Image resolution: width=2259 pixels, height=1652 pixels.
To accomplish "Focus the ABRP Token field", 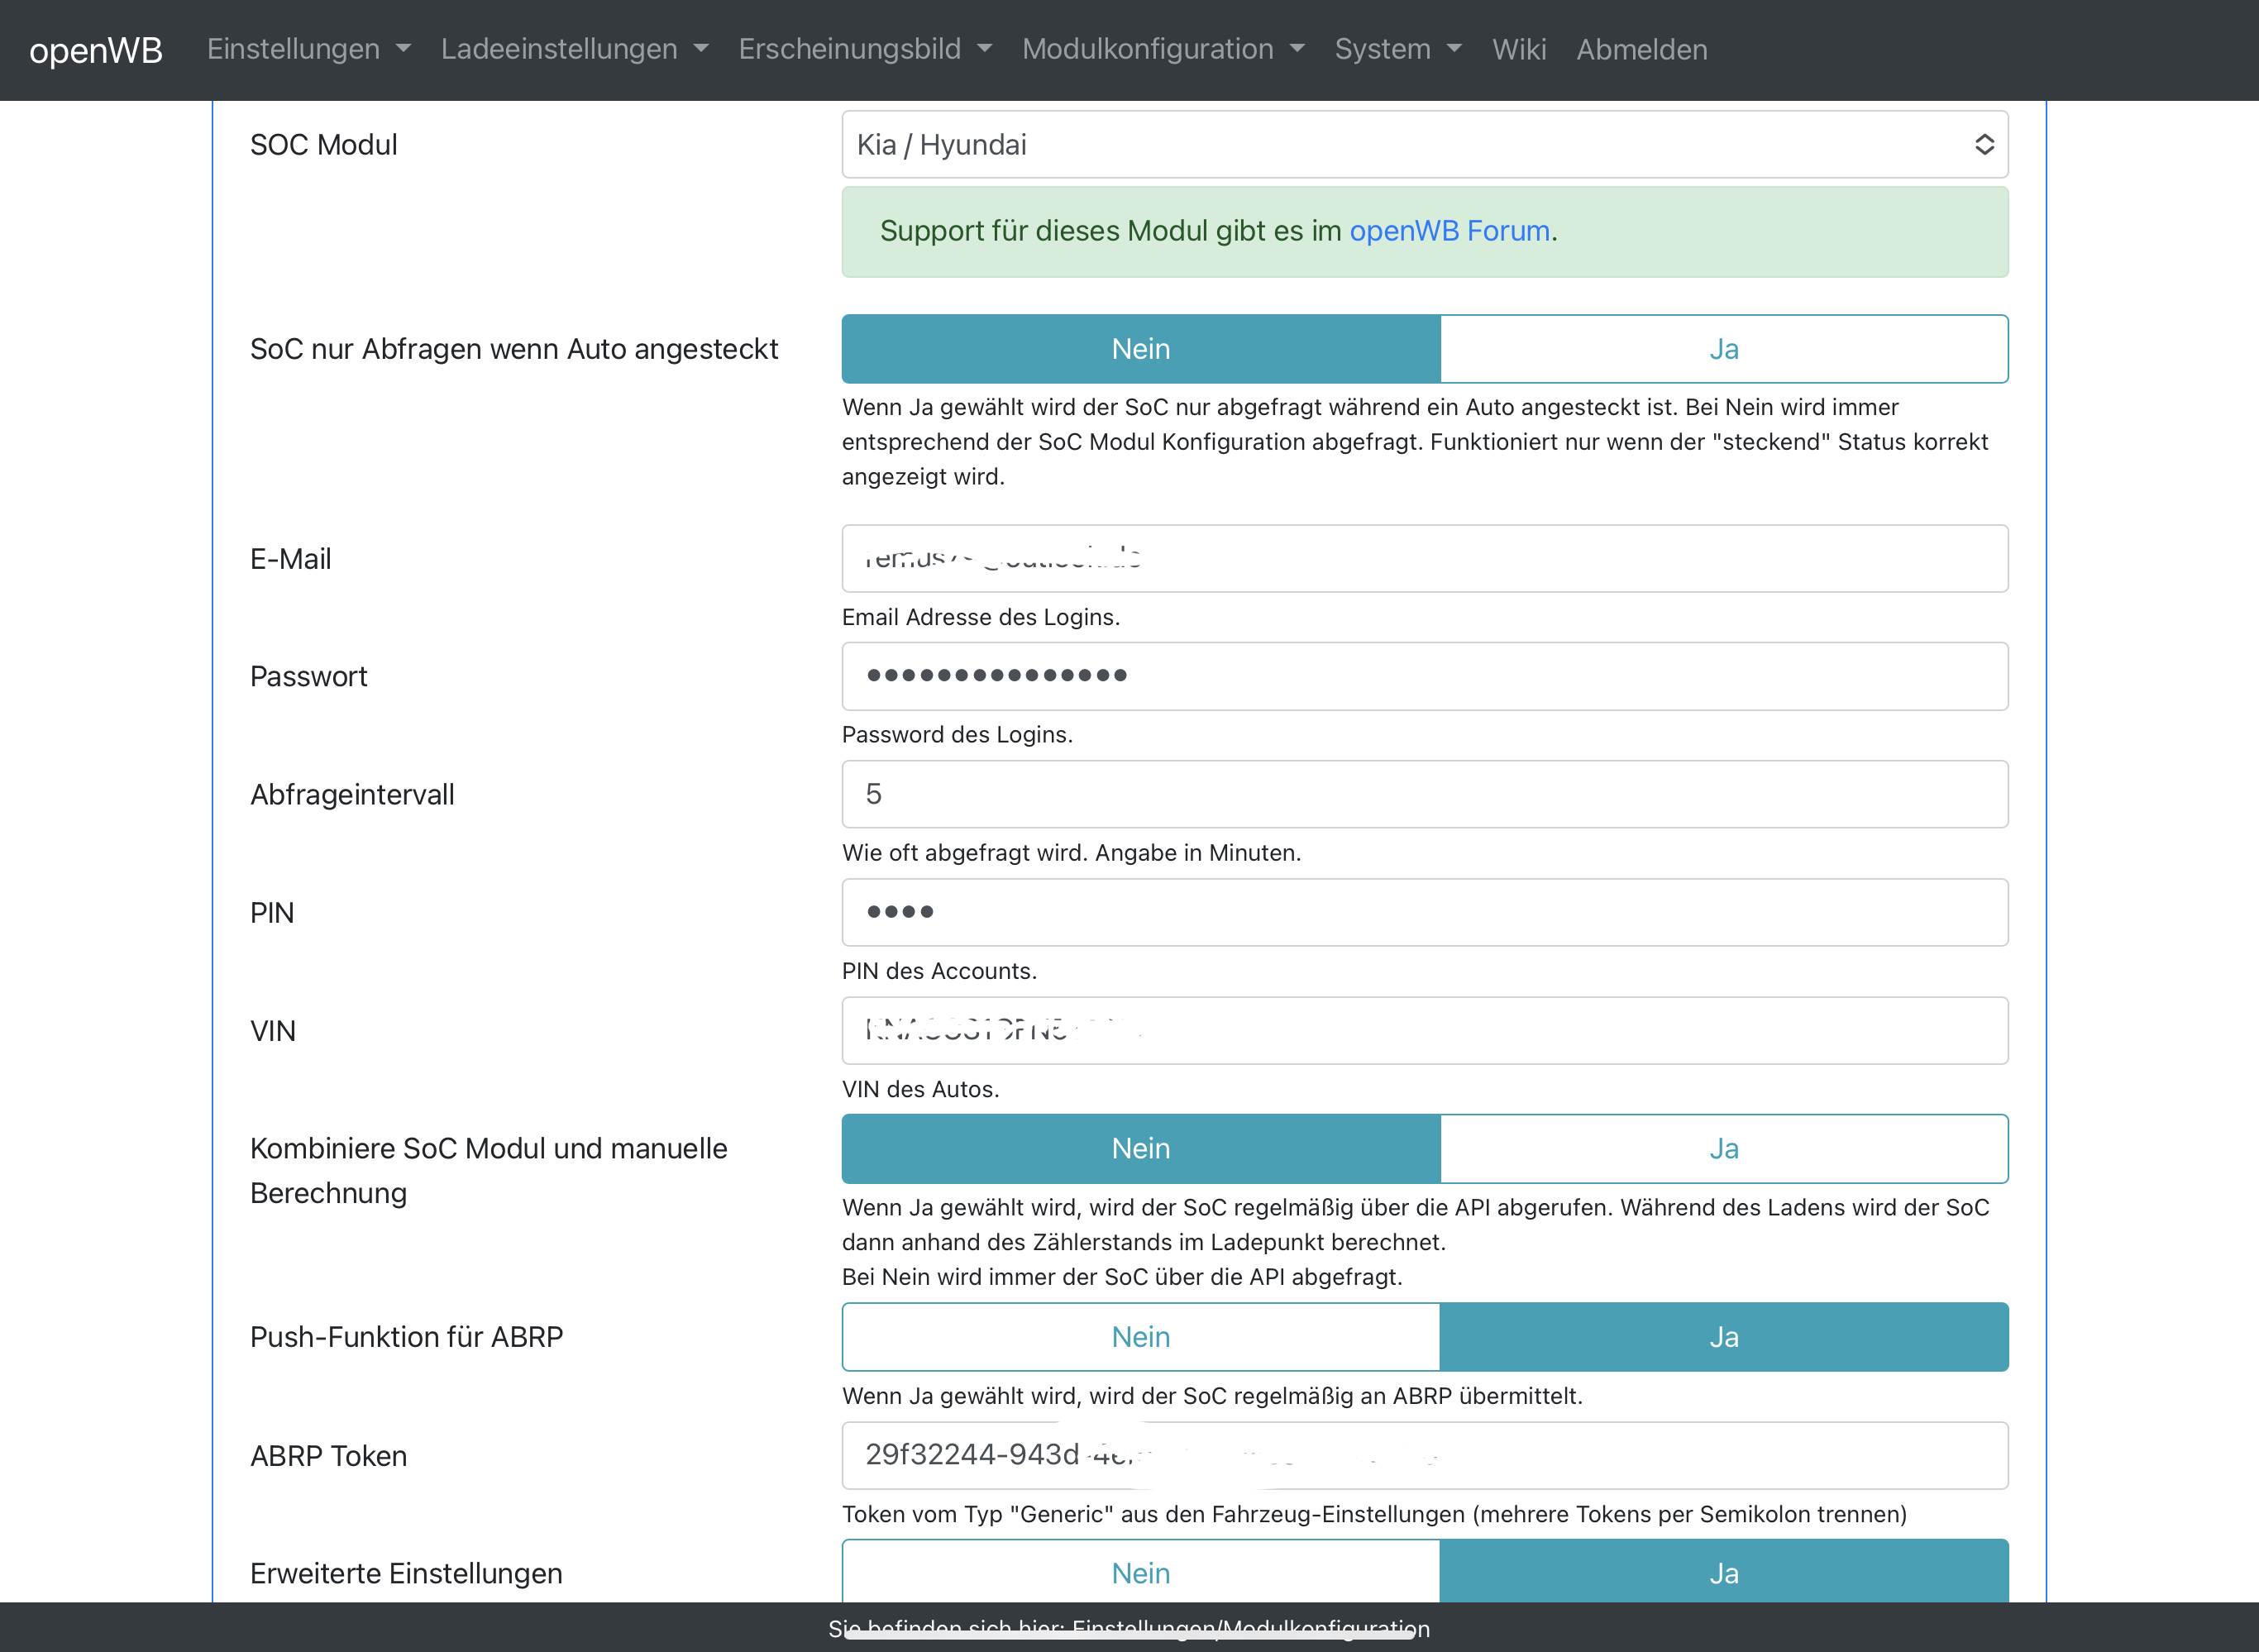I will click(1424, 1455).
